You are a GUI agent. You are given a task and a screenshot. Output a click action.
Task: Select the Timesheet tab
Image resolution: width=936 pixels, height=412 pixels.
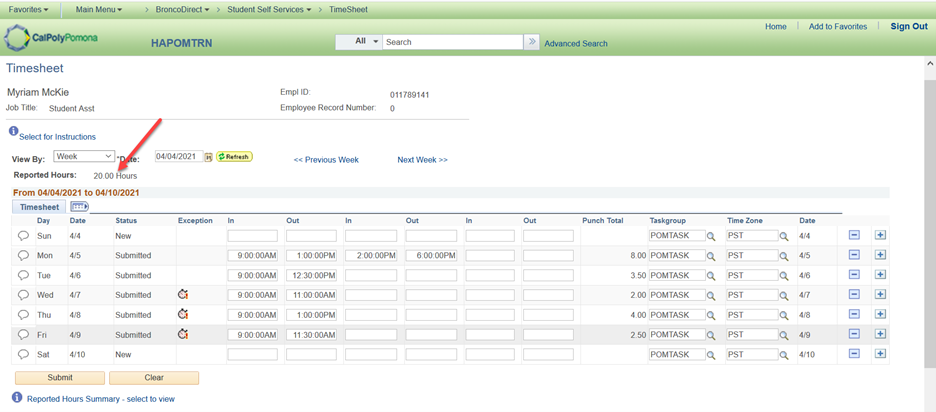[40, 207]
